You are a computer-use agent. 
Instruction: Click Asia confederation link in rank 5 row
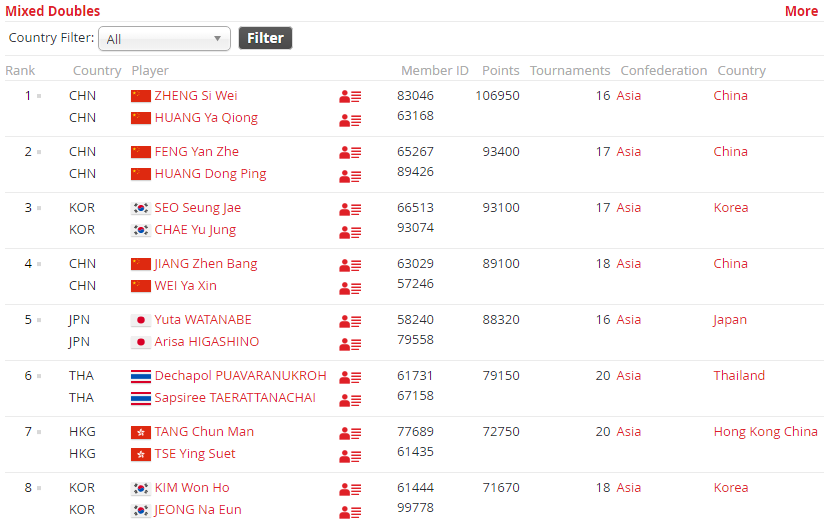click(628, 320)
